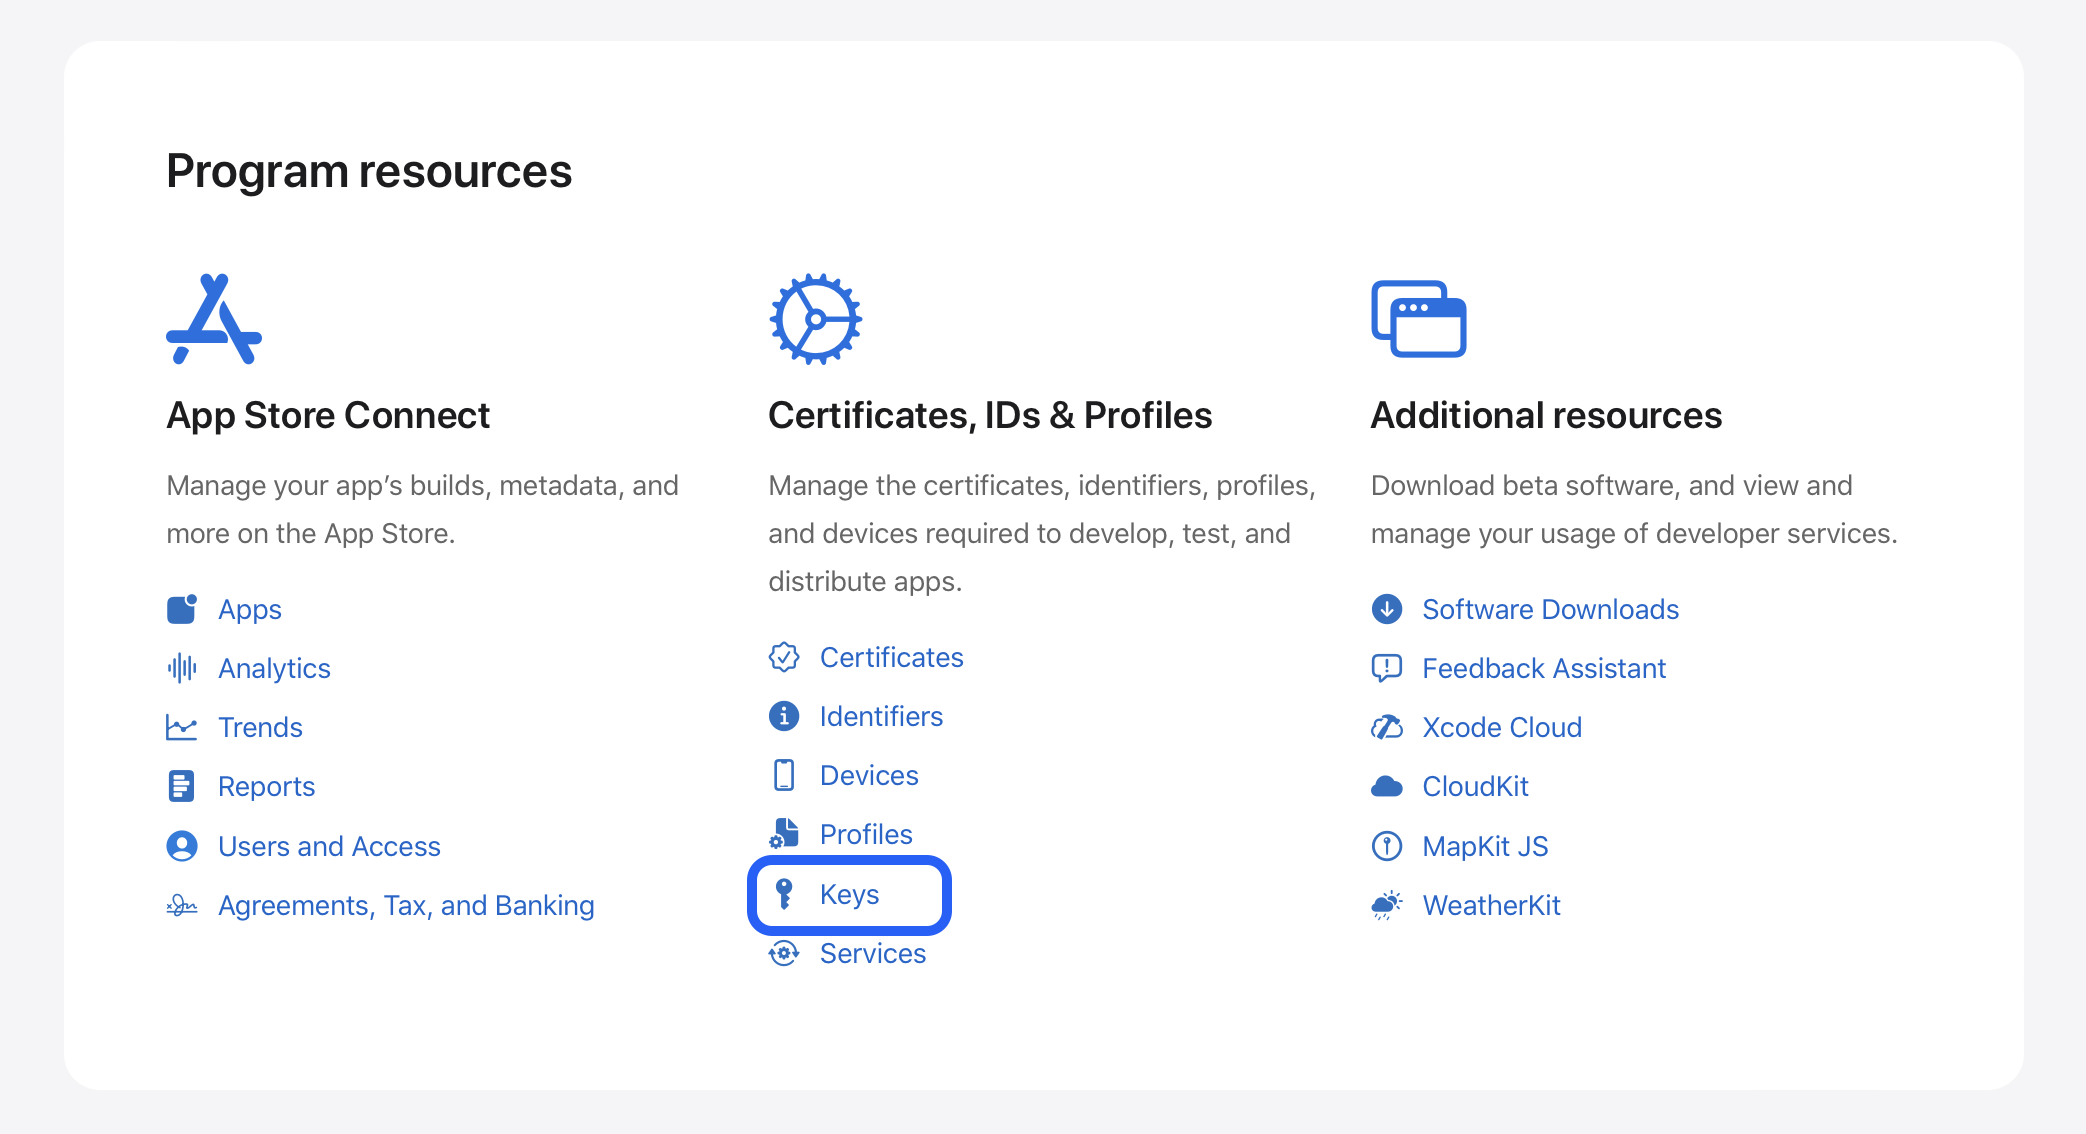Open the Trends link
2086x1134 pixels.
(260, 727)
